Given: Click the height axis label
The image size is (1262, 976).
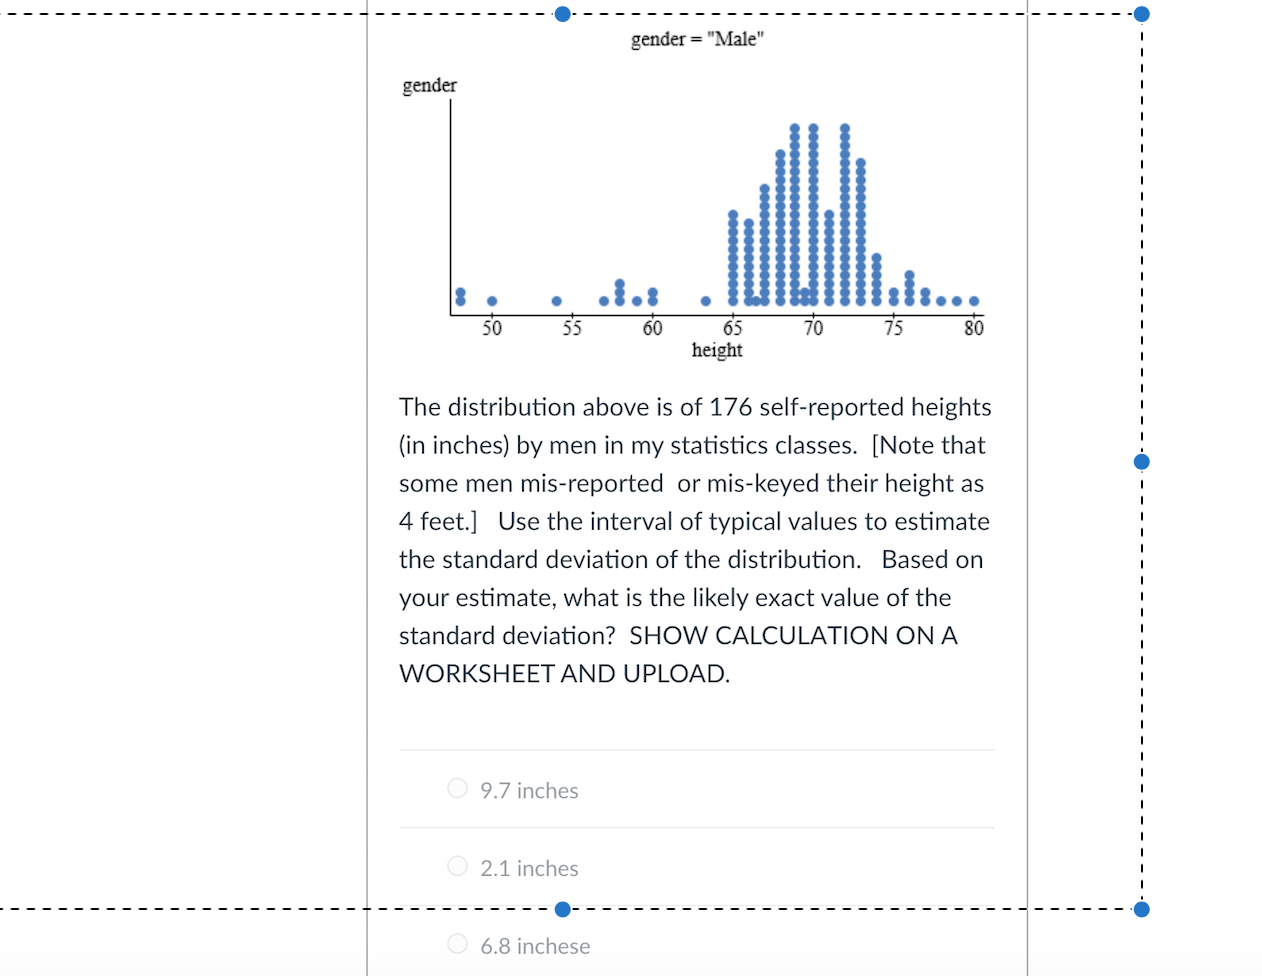Looking at the screenshot, I should coord(717,350).
